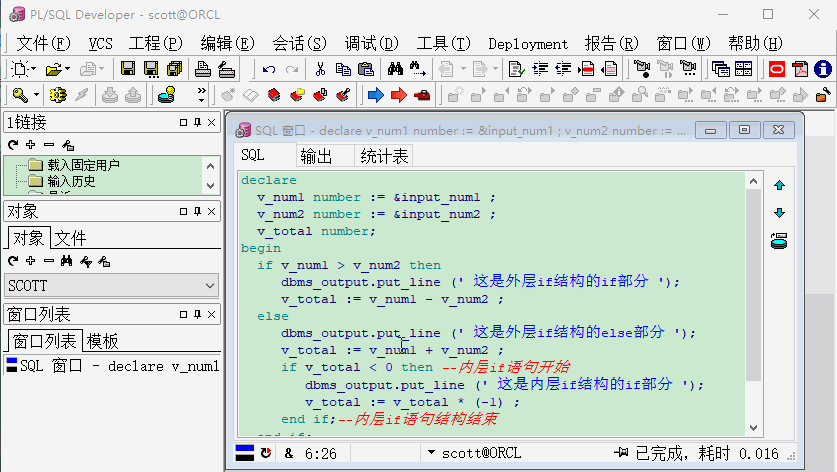Open the VCS menu
This screenshot has height=472, width=837.
click(x=100, y=43)
